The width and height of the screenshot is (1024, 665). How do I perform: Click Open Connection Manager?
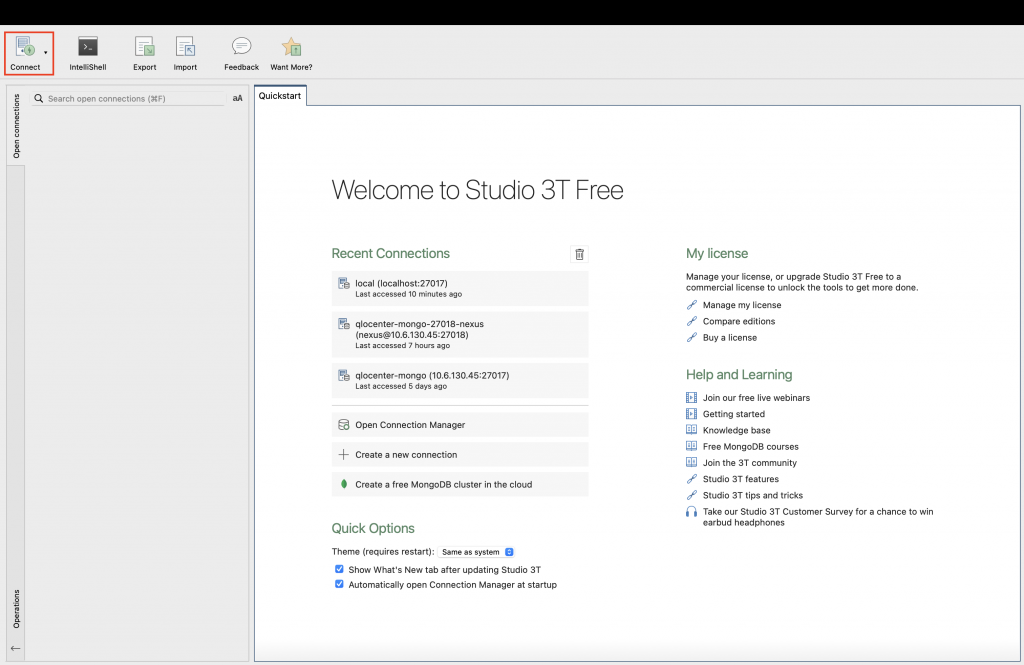point(460,425)
